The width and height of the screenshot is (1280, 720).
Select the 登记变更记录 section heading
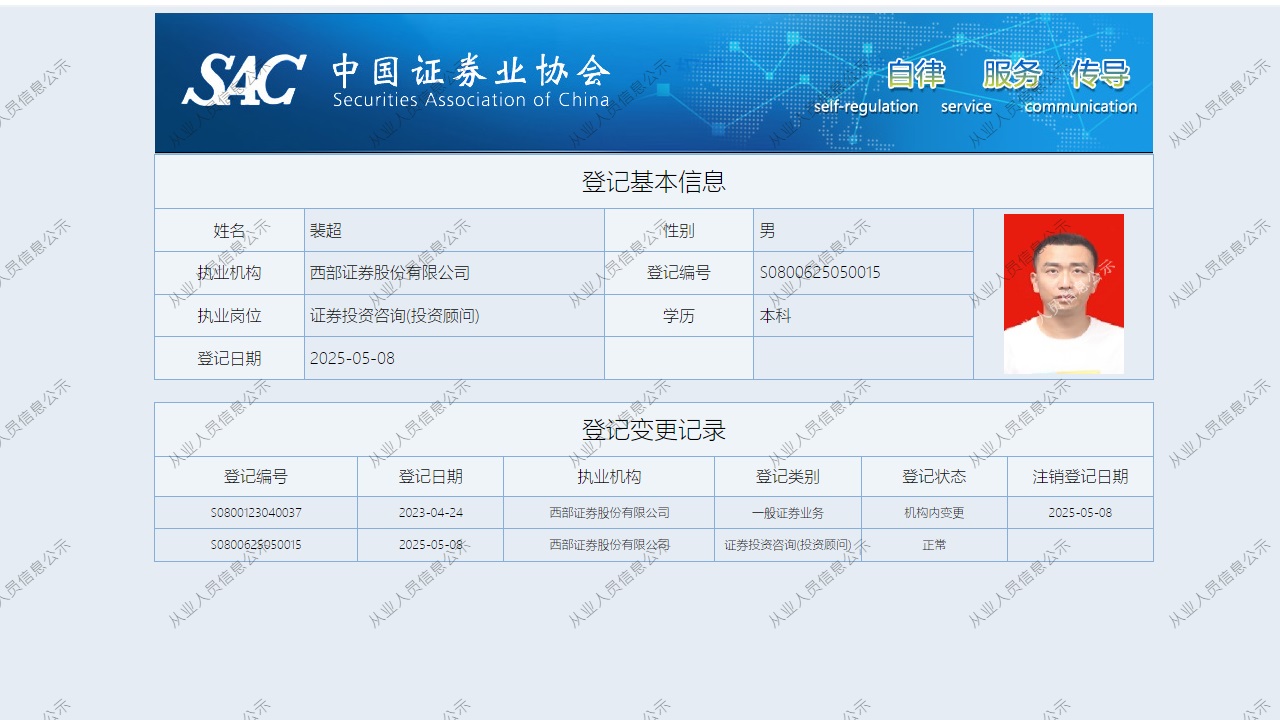tap(653, 430)
